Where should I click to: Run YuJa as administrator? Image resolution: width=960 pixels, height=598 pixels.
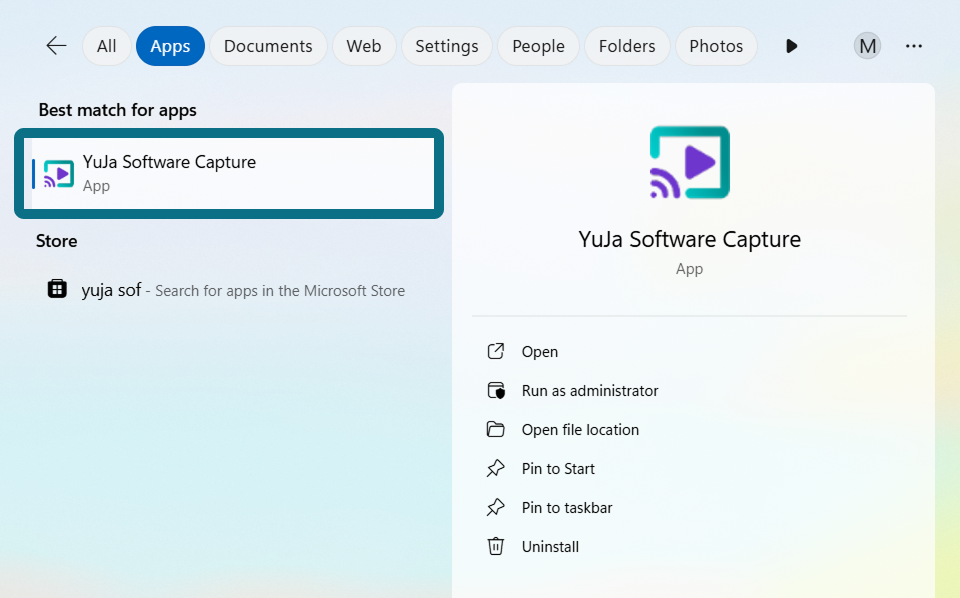(590, 391)
